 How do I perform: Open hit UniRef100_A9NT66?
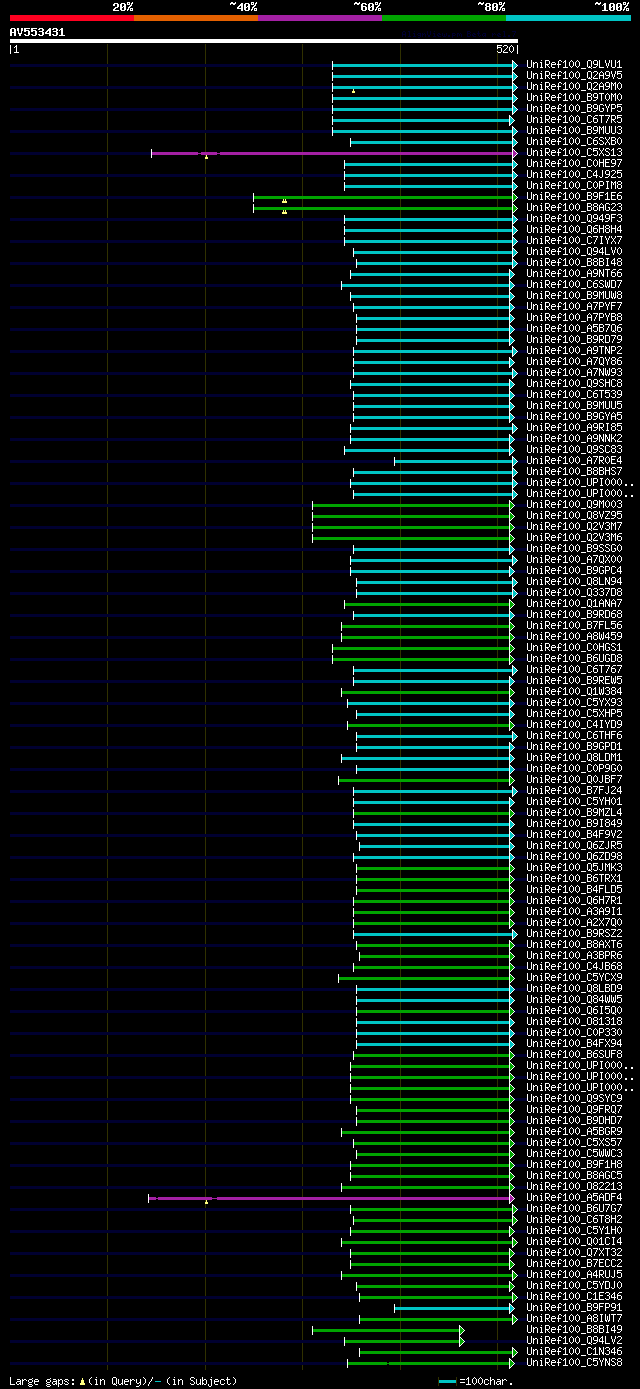[574, 274]
